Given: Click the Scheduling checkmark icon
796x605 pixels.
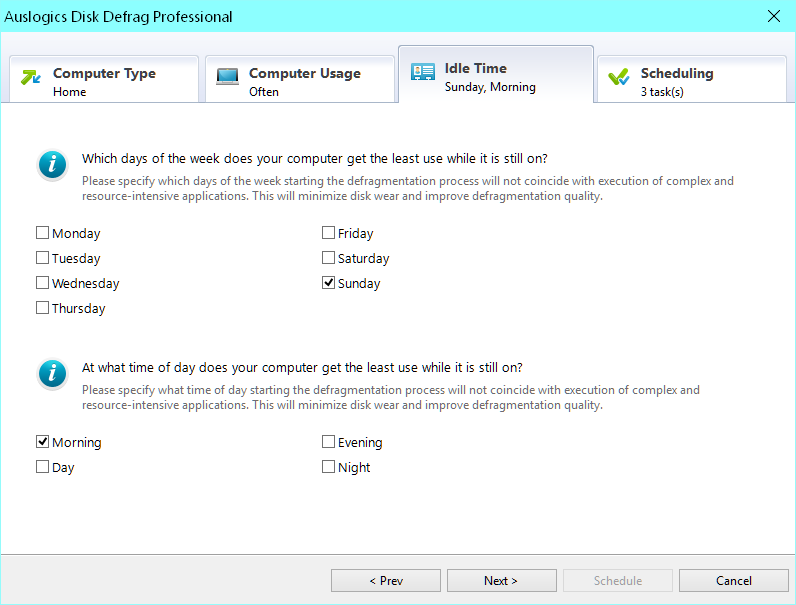Looking at the screenshot, I should pos(619,77).
